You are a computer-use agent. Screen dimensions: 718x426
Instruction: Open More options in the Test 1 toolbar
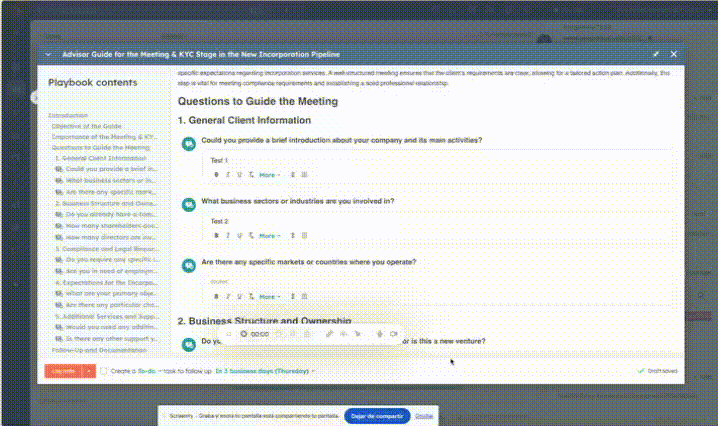pyautogui.click(x=269, y=175)
